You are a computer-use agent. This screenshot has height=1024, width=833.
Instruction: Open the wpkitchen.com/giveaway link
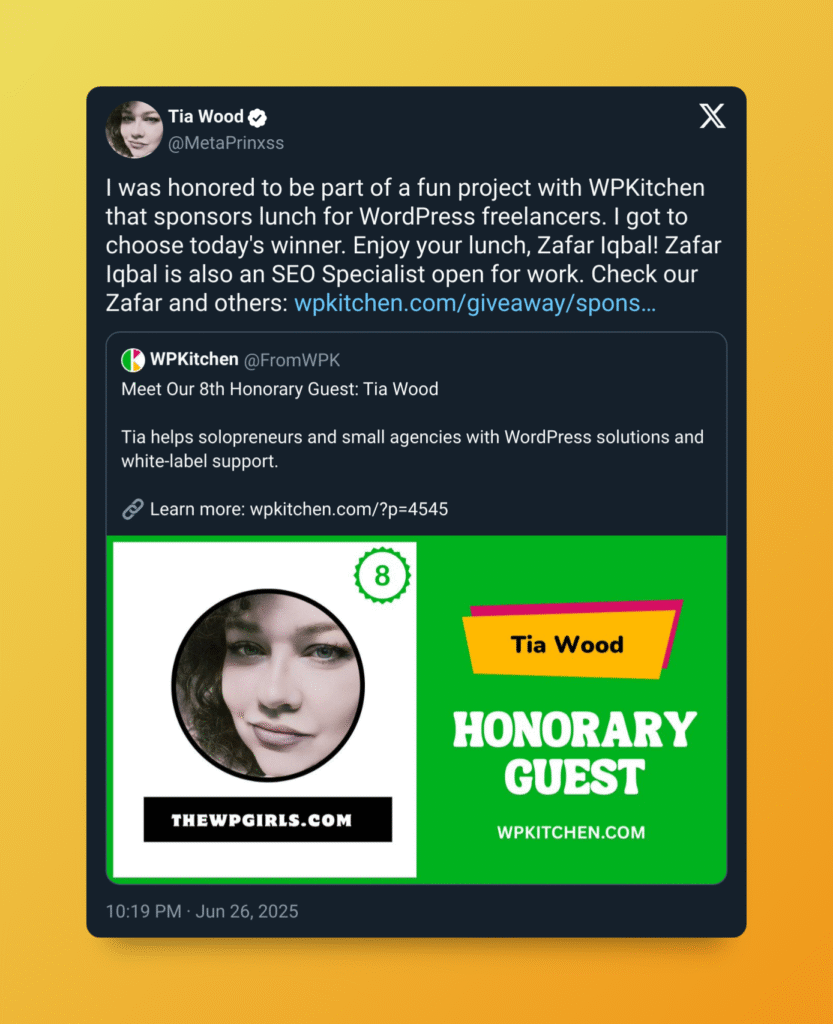(x=475, y=303)
